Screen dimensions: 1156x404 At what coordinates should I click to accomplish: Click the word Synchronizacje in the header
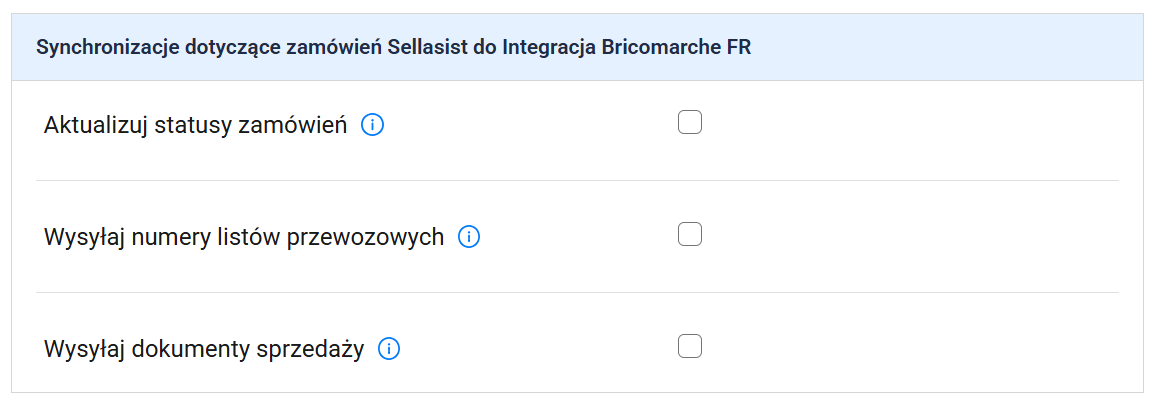pyautogui.click(x=106, y=48)
